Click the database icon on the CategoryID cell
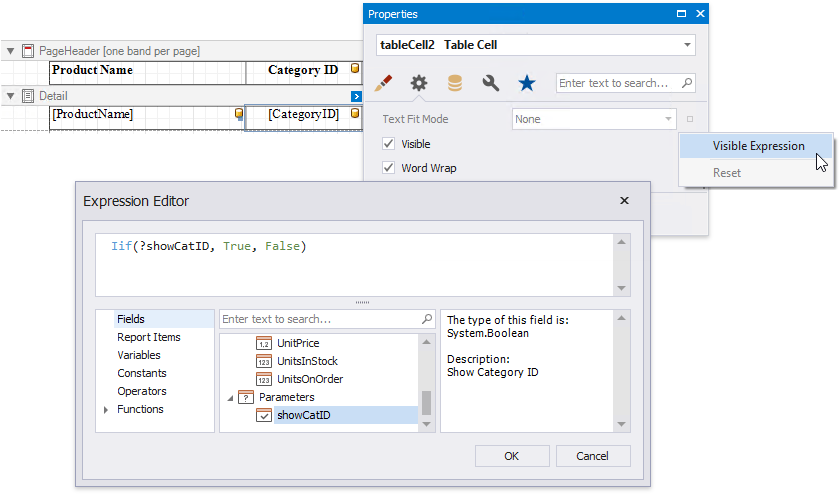 (x=355, y=115)
